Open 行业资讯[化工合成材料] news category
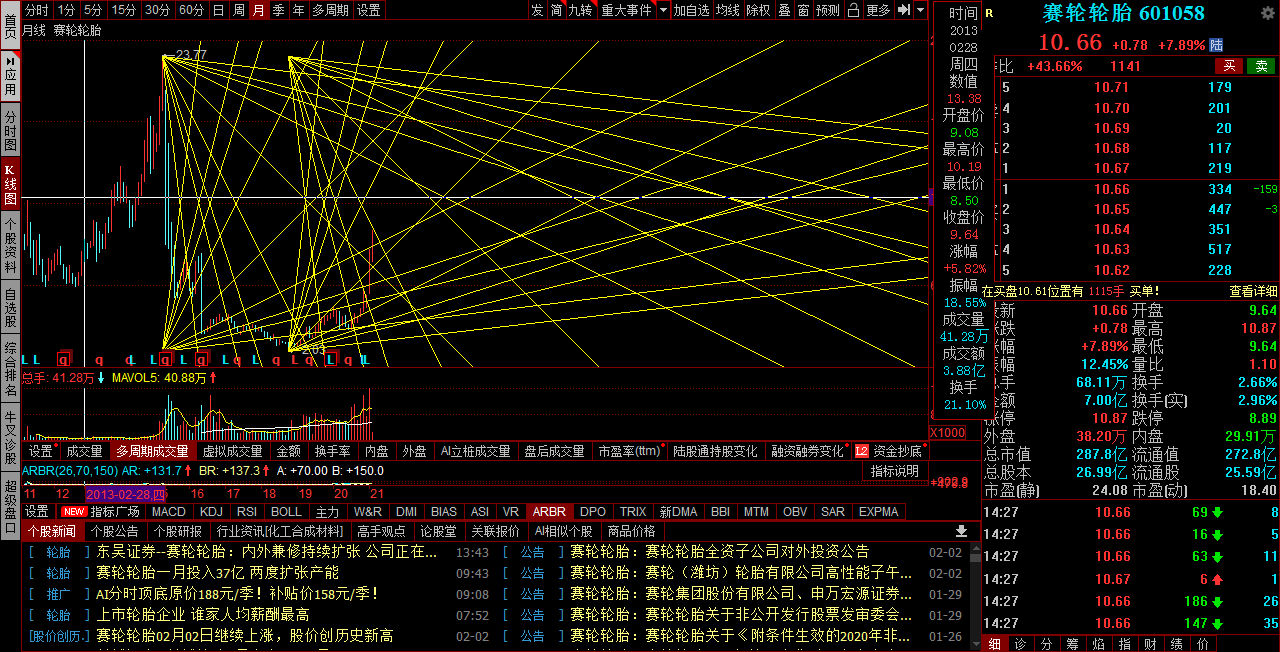Viewport: 1280px width, 652px height. coord(280,531)
